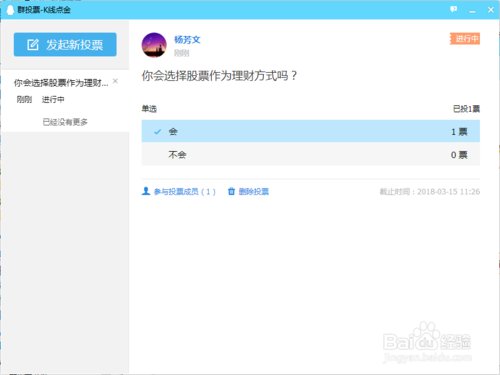
Task: Click the 发起新投票 button
Action: click(65, 44)
